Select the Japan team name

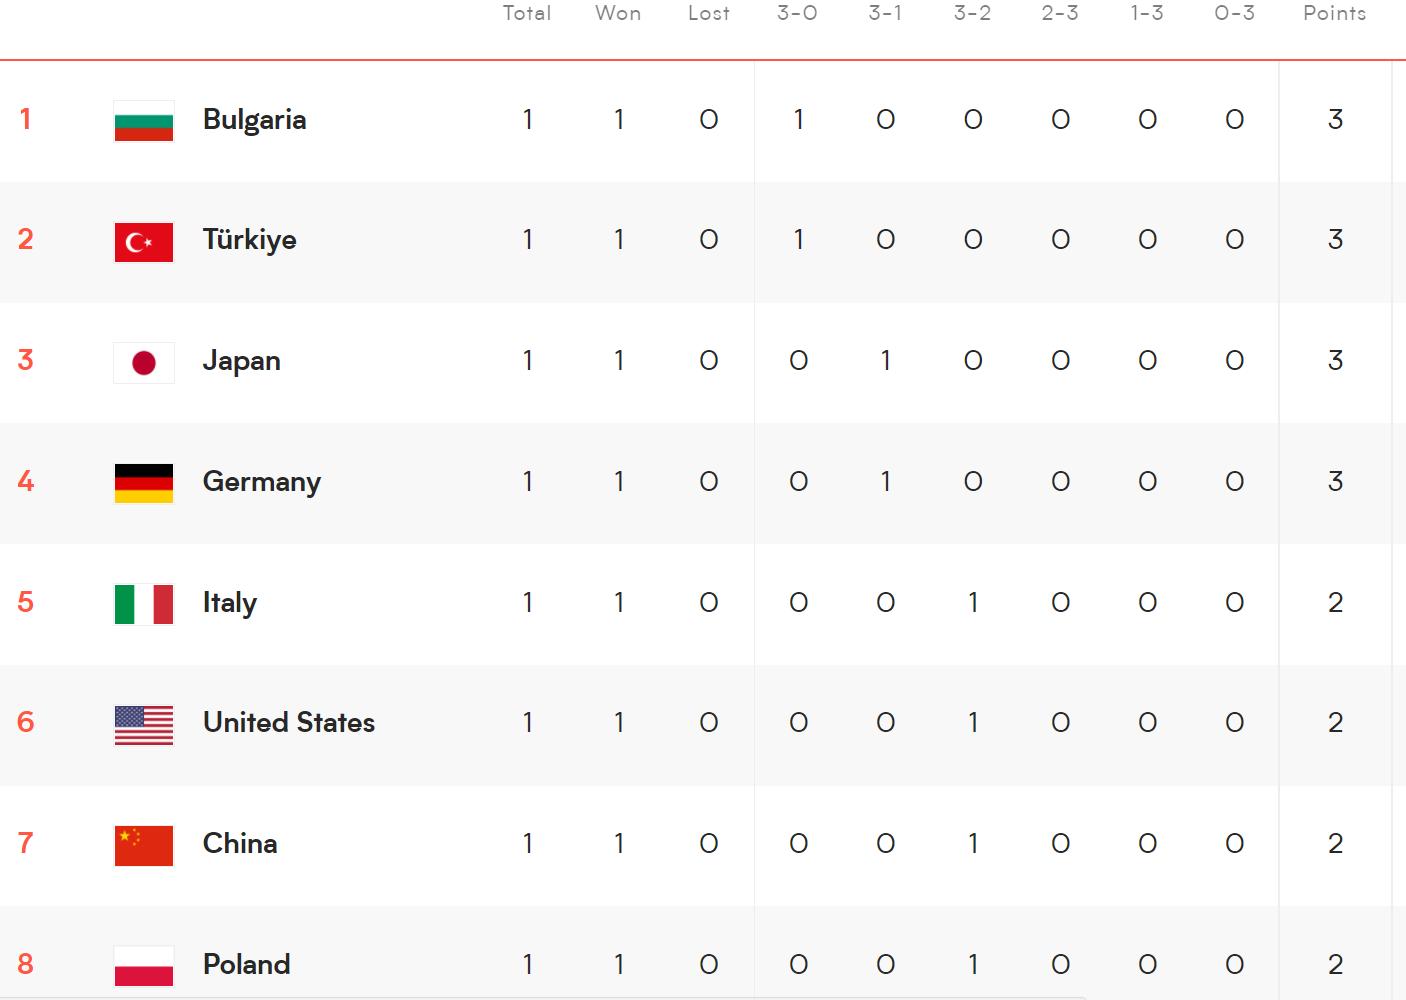coord(241,361)
